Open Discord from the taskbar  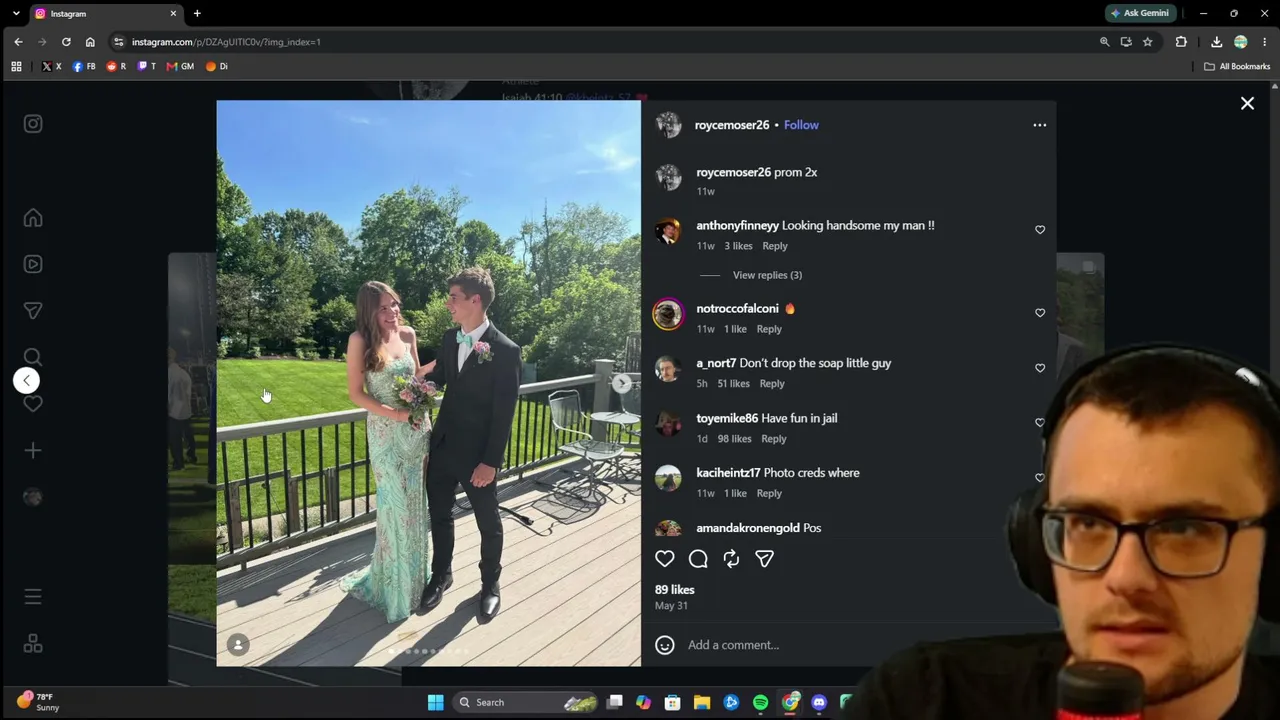819,703
